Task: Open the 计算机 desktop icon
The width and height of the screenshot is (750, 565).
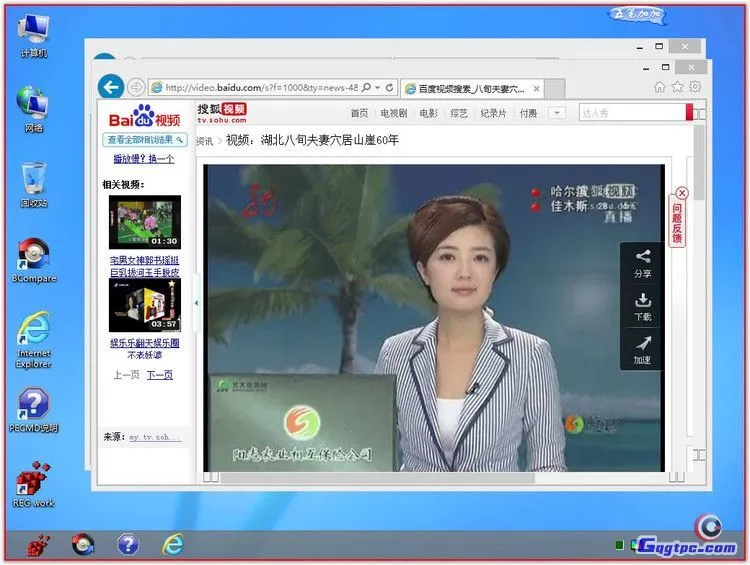Action: (x=33, y=36)
